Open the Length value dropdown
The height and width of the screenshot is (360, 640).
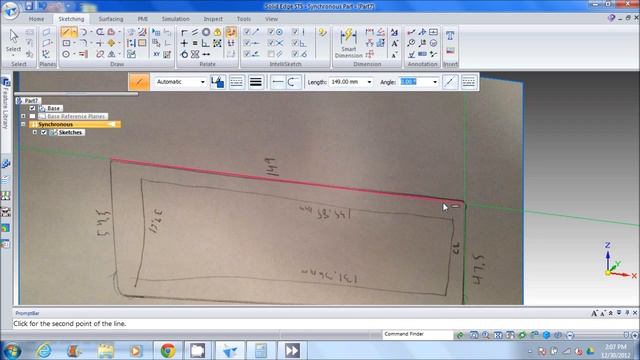pyautogui.click(x=369, y=82)
